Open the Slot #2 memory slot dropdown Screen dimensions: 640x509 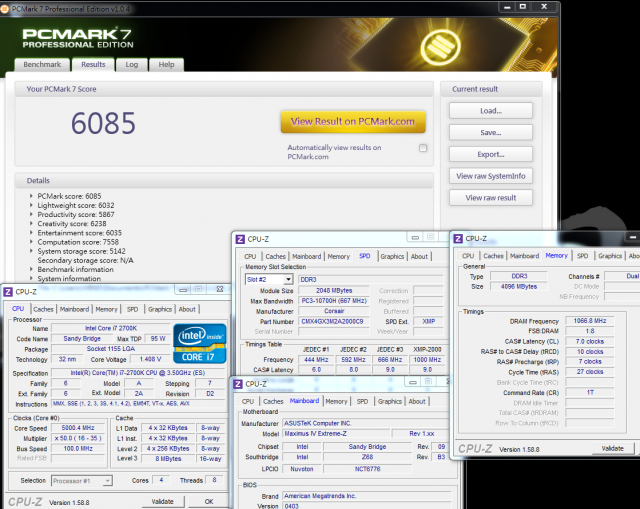(x=289, y=279)
